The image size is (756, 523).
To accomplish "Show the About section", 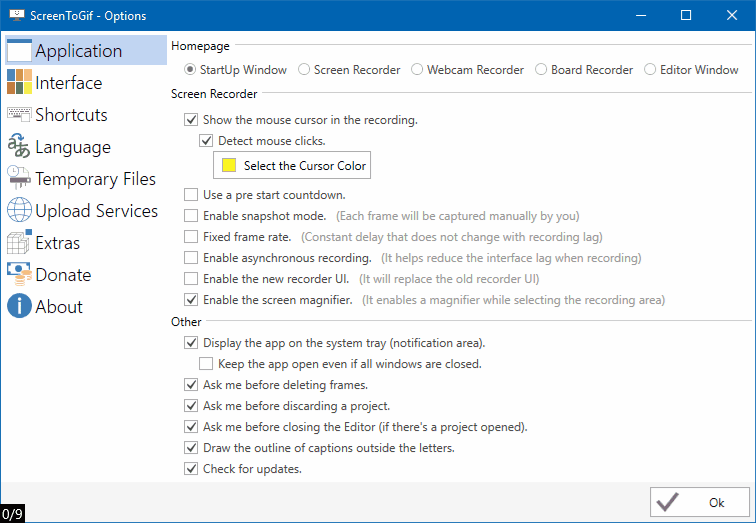I will (x=86, y=307).
